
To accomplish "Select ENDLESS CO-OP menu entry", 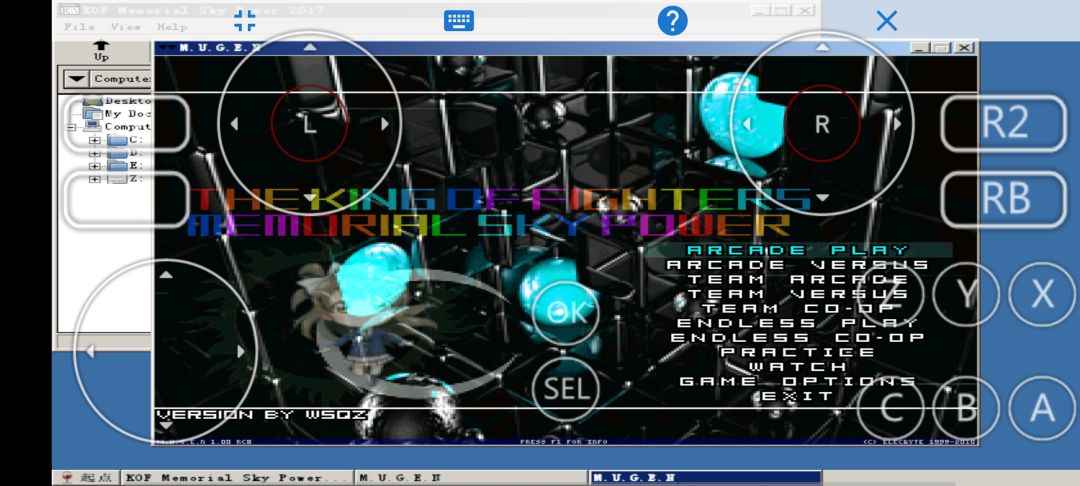I will coord(798,337).
